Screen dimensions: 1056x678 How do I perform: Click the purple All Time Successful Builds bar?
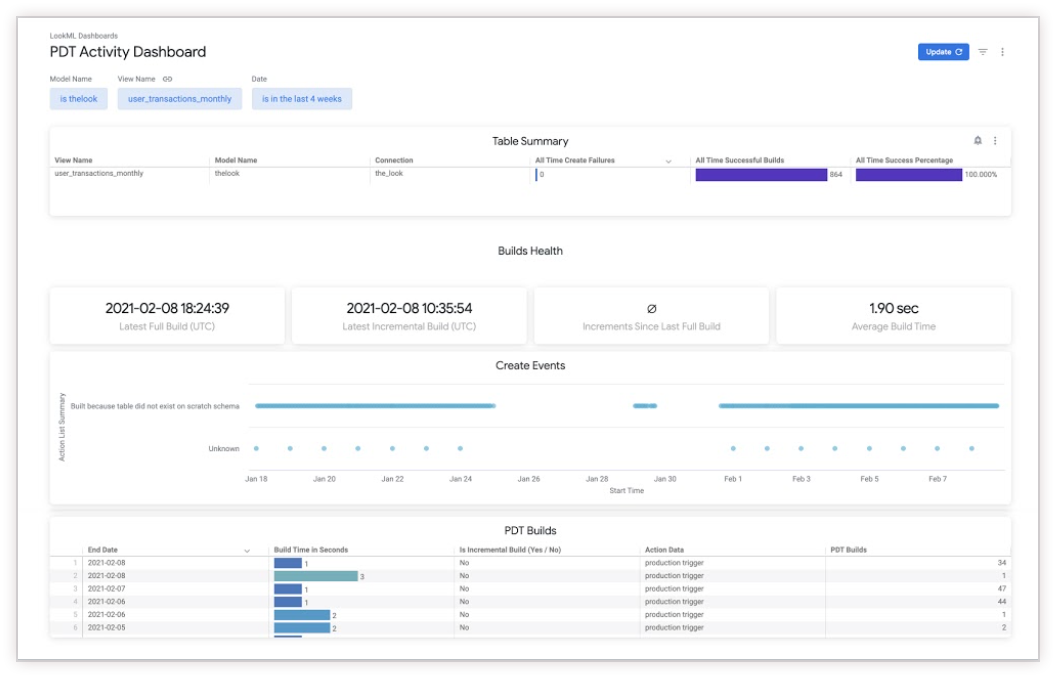(x=761, y=174)
